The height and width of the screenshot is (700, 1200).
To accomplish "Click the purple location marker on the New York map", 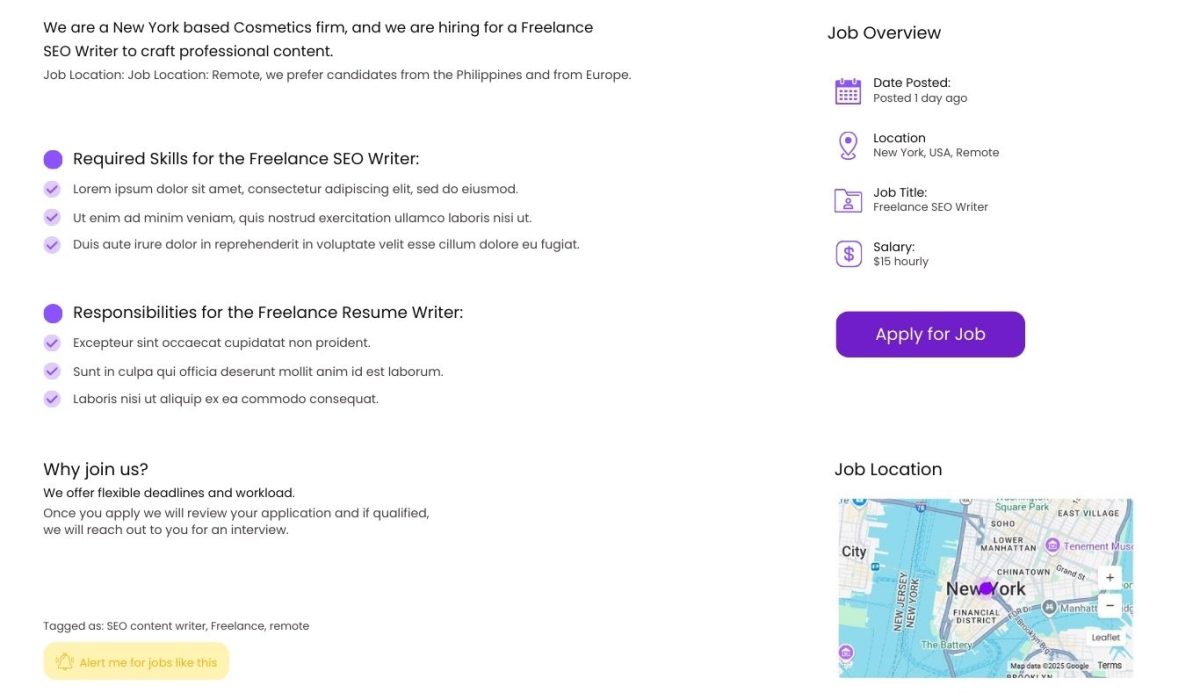I will click(x=986, y=589).
